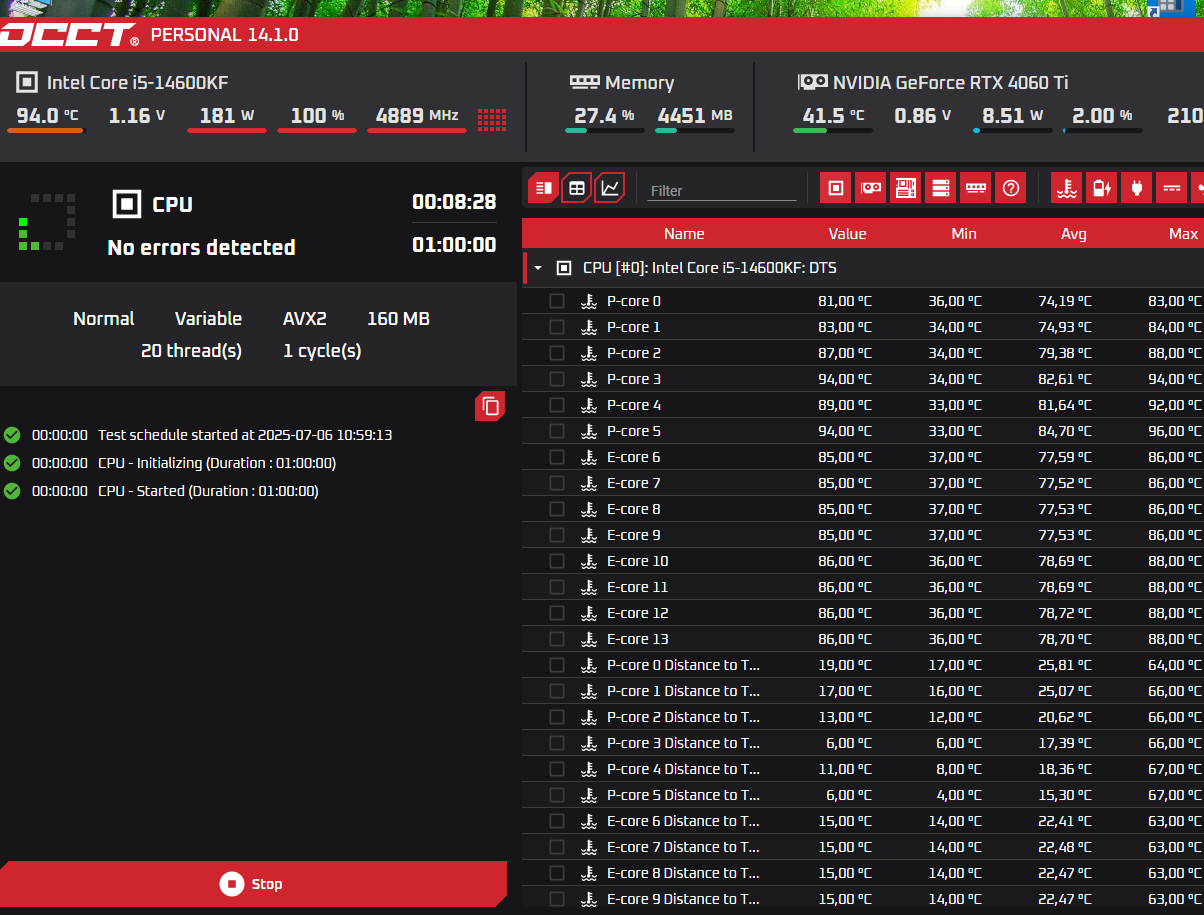
Task: Click the No errors detected status
Action: pyautogui.click(x=201, y=247)
